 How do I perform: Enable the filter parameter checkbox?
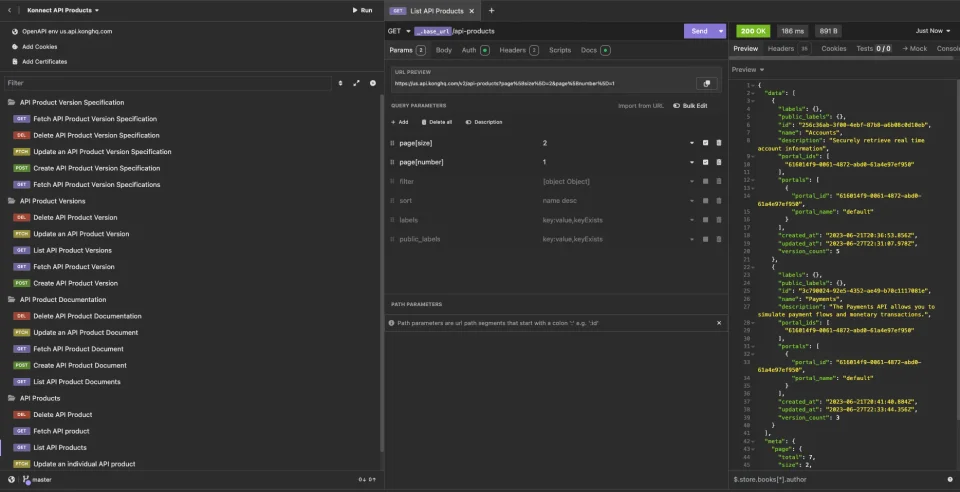pyautogui.click(x=705, y=182)
